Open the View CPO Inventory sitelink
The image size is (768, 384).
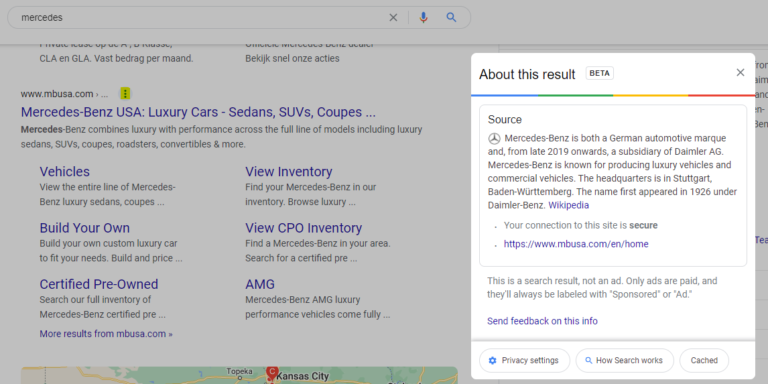click(x=304, y=228)
